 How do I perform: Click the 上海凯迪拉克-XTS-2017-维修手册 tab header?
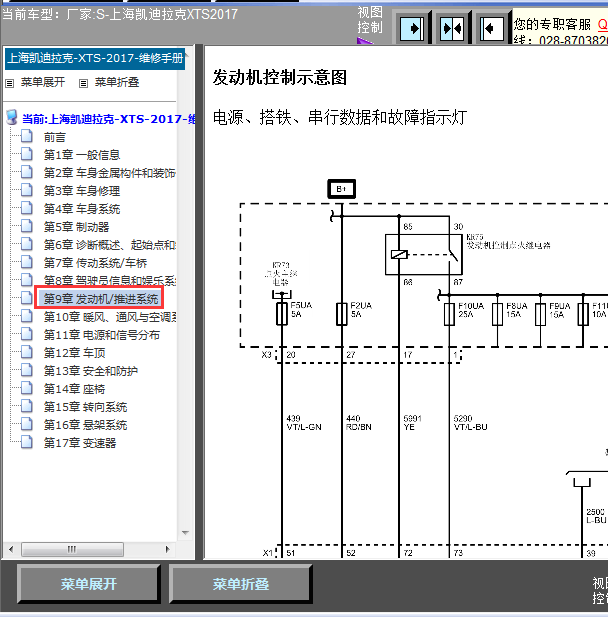point(95,59)
